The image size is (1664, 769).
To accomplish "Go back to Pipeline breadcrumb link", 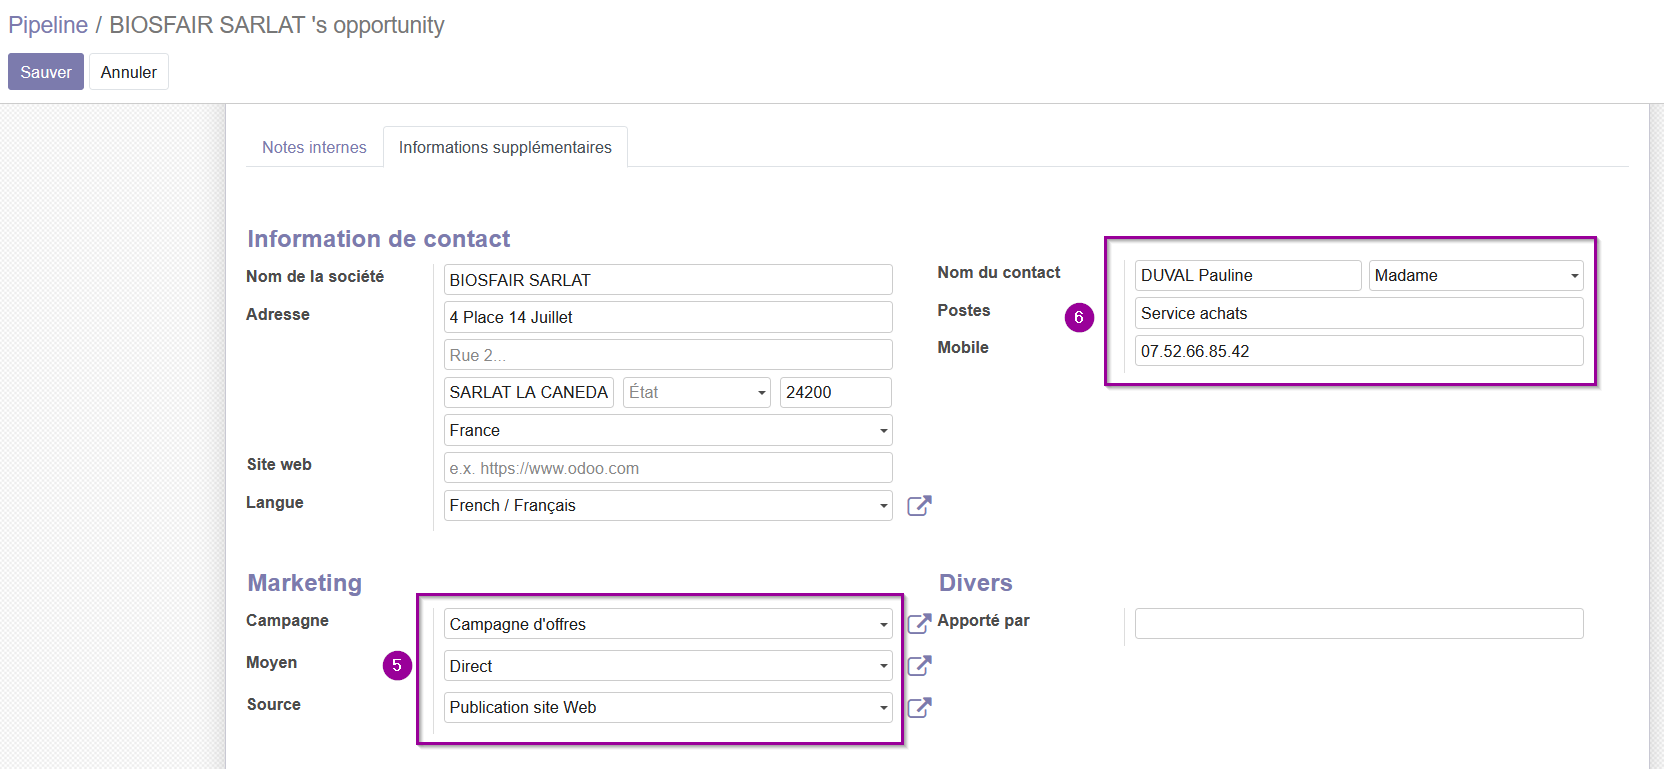I will click(x=48, y=25).
